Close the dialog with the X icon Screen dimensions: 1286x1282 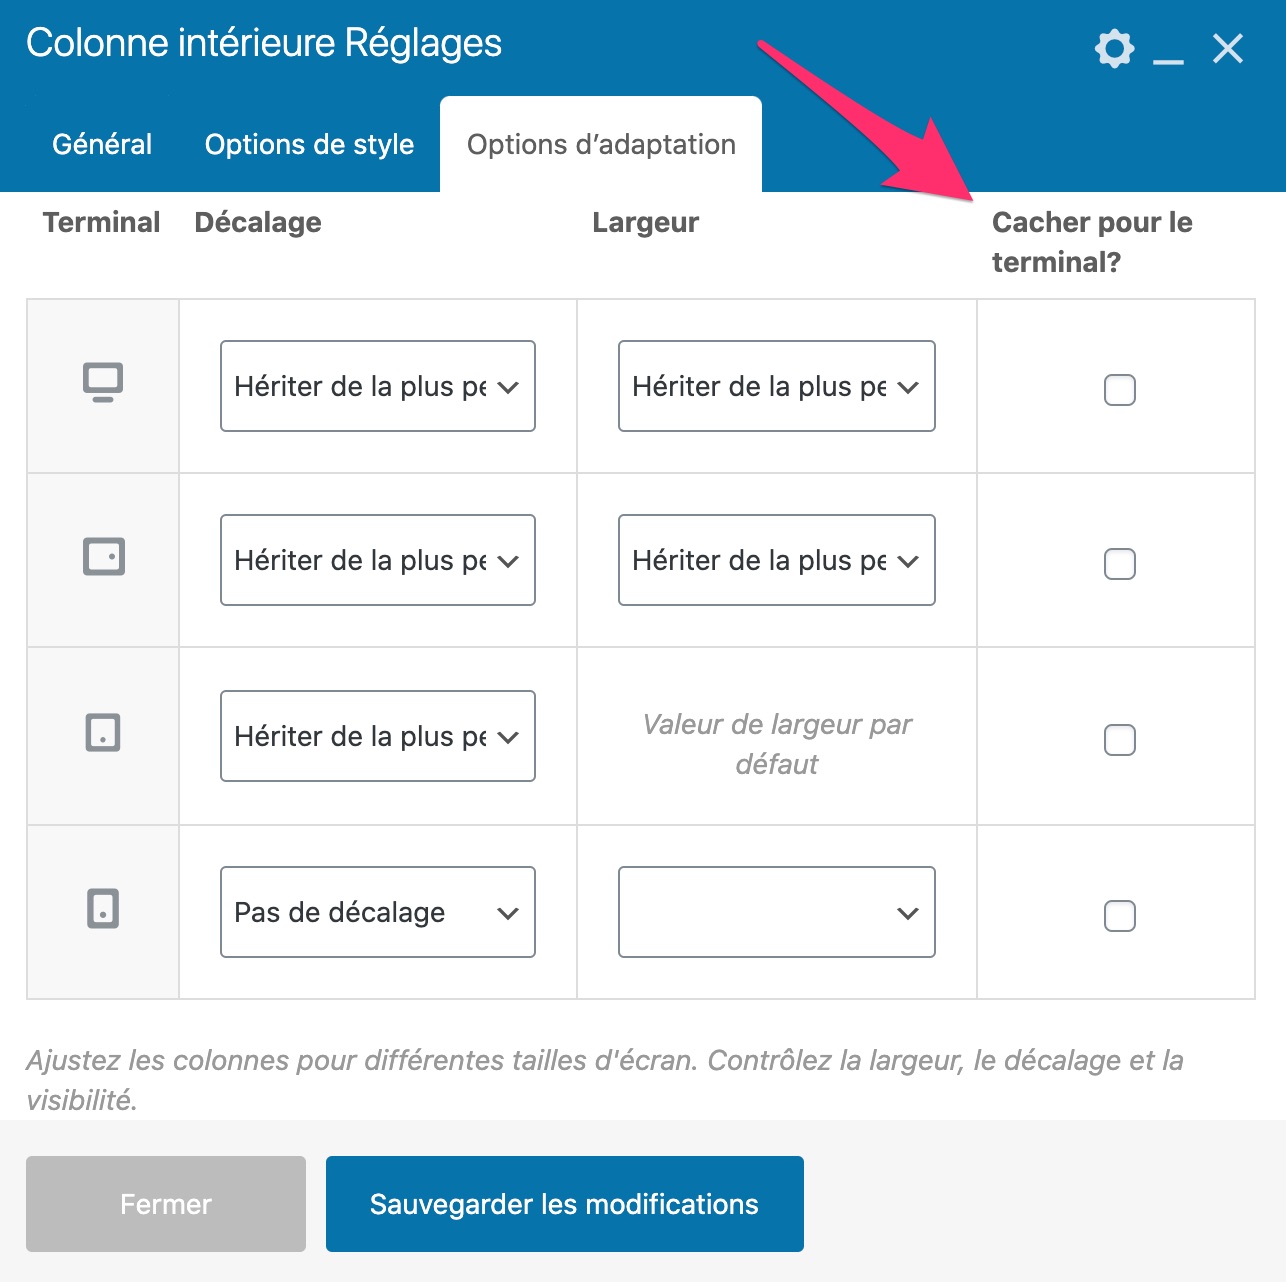click(x=1227, y=47)
